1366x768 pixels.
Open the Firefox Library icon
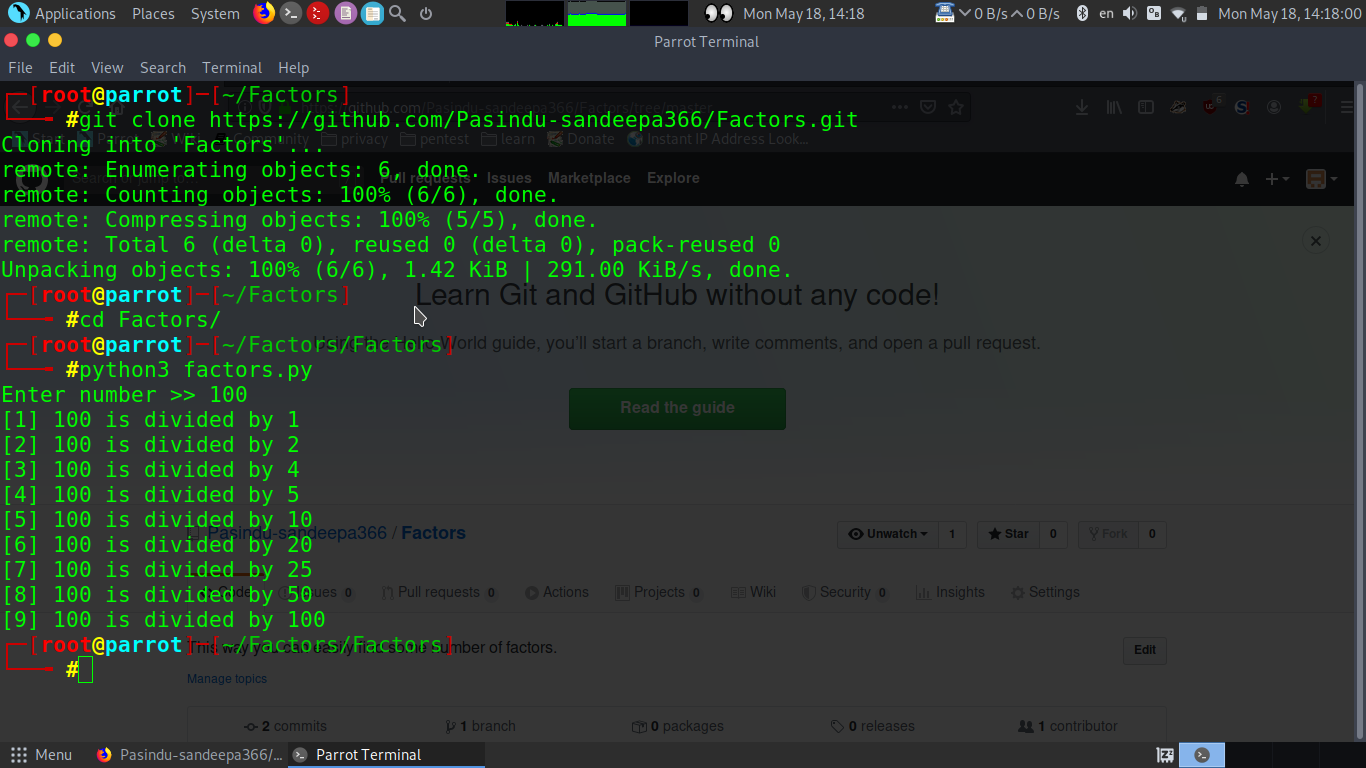click(x=1114, y=107)
